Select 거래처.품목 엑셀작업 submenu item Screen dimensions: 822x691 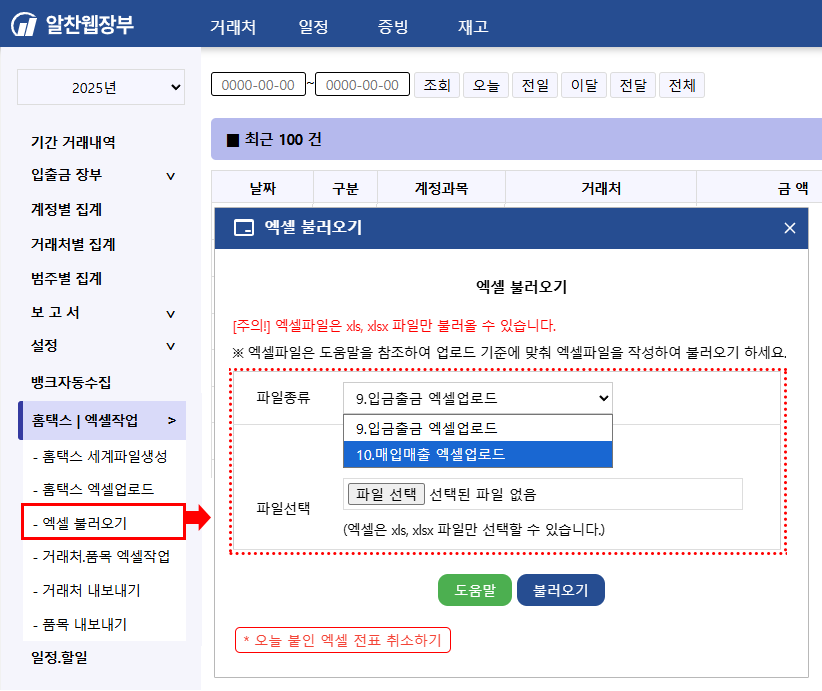101,556
